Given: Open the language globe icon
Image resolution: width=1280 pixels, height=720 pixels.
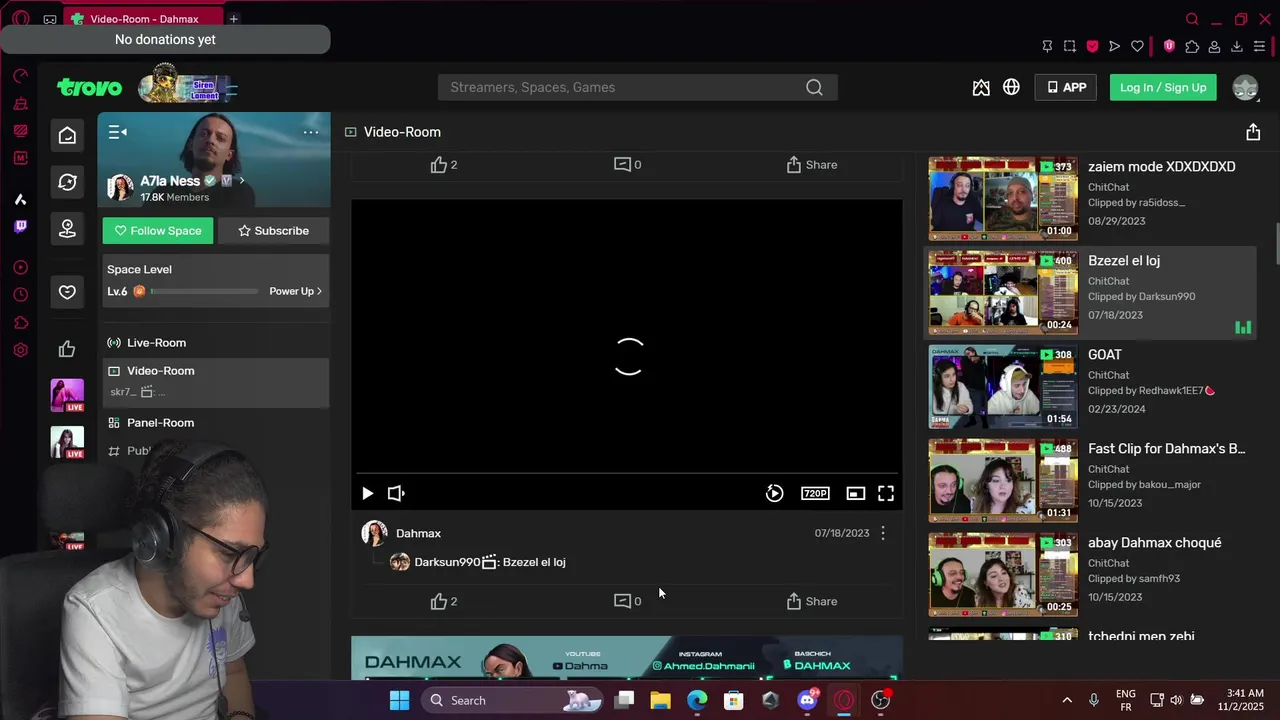Looking at the screenshot, I should click(1011, 88).
